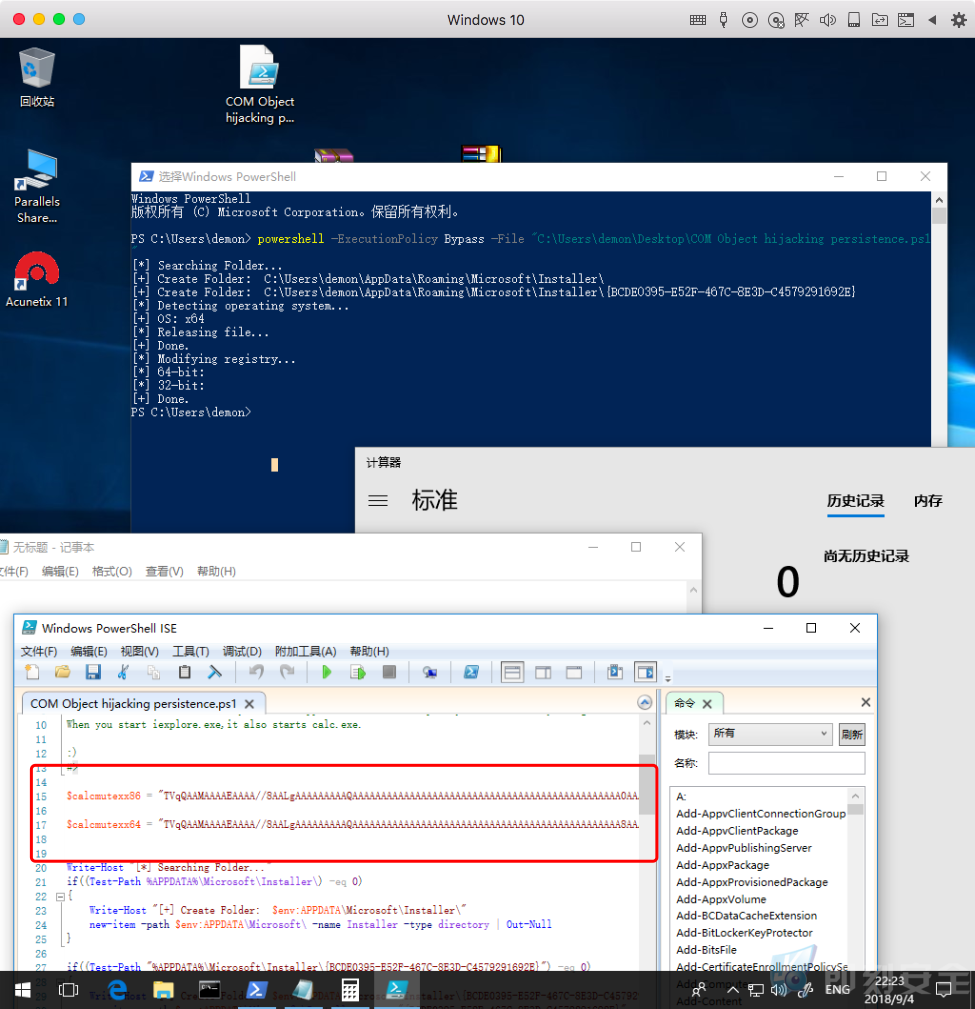Run the script with green play button
975x1009 pixels.
[326, 672]
